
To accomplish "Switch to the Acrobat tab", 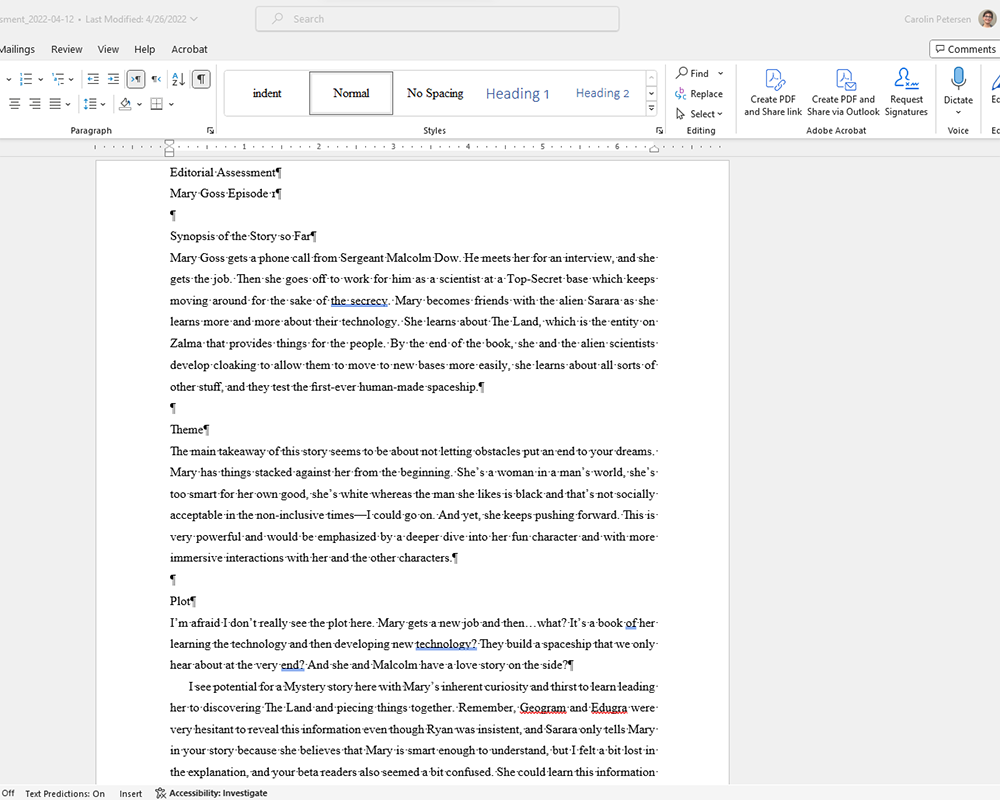I will coord(189,49).
